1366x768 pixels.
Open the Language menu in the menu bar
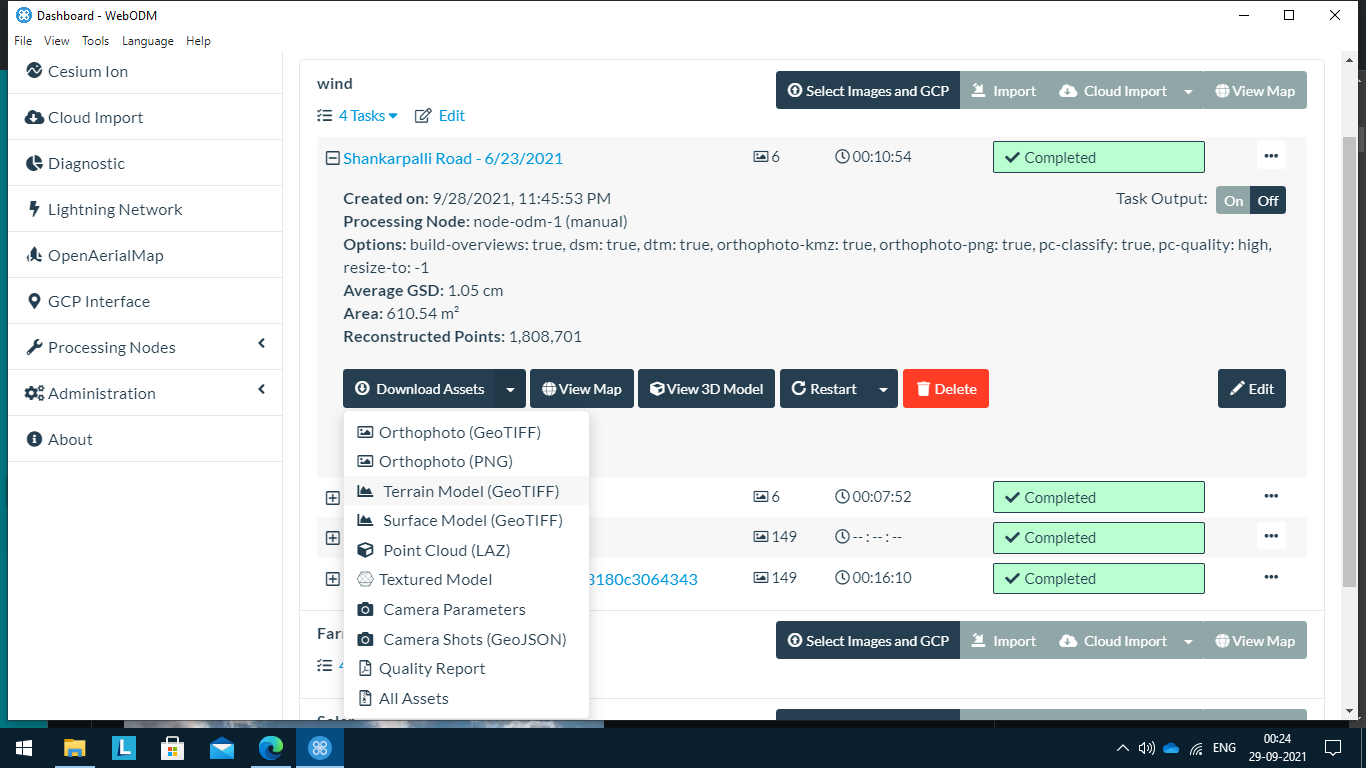coord(148,41)
